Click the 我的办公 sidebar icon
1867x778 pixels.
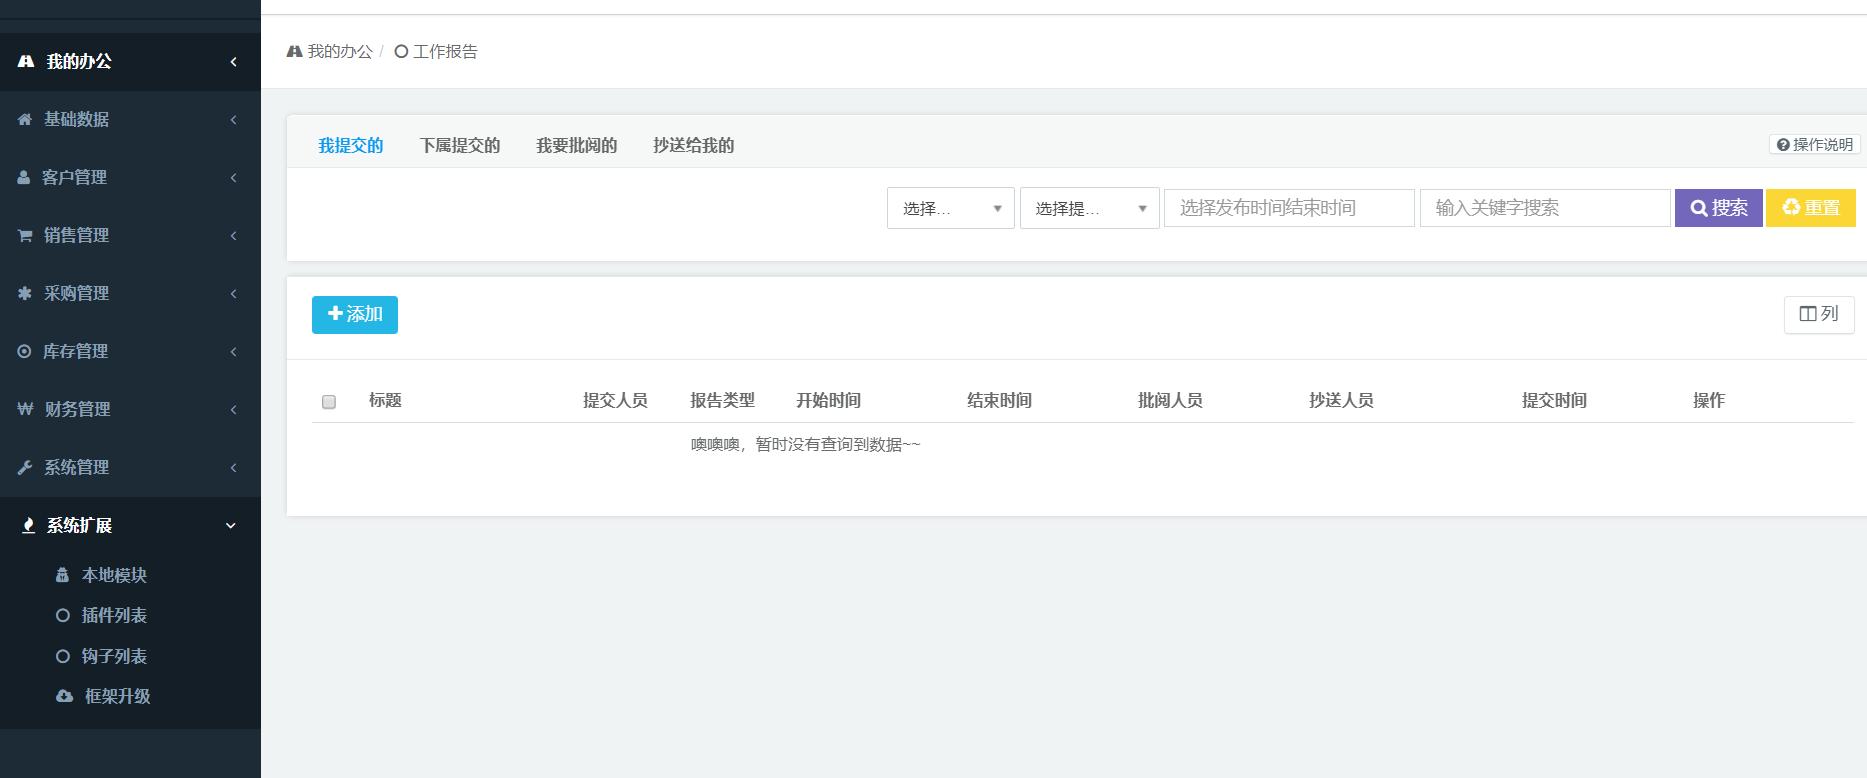[26, 61]
